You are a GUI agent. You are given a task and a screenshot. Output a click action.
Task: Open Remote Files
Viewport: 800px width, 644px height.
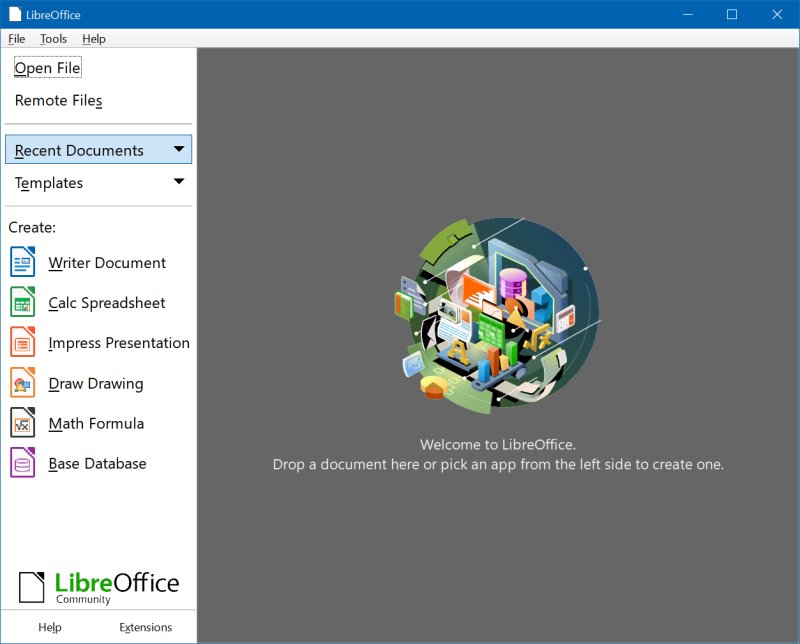(57, 100)
